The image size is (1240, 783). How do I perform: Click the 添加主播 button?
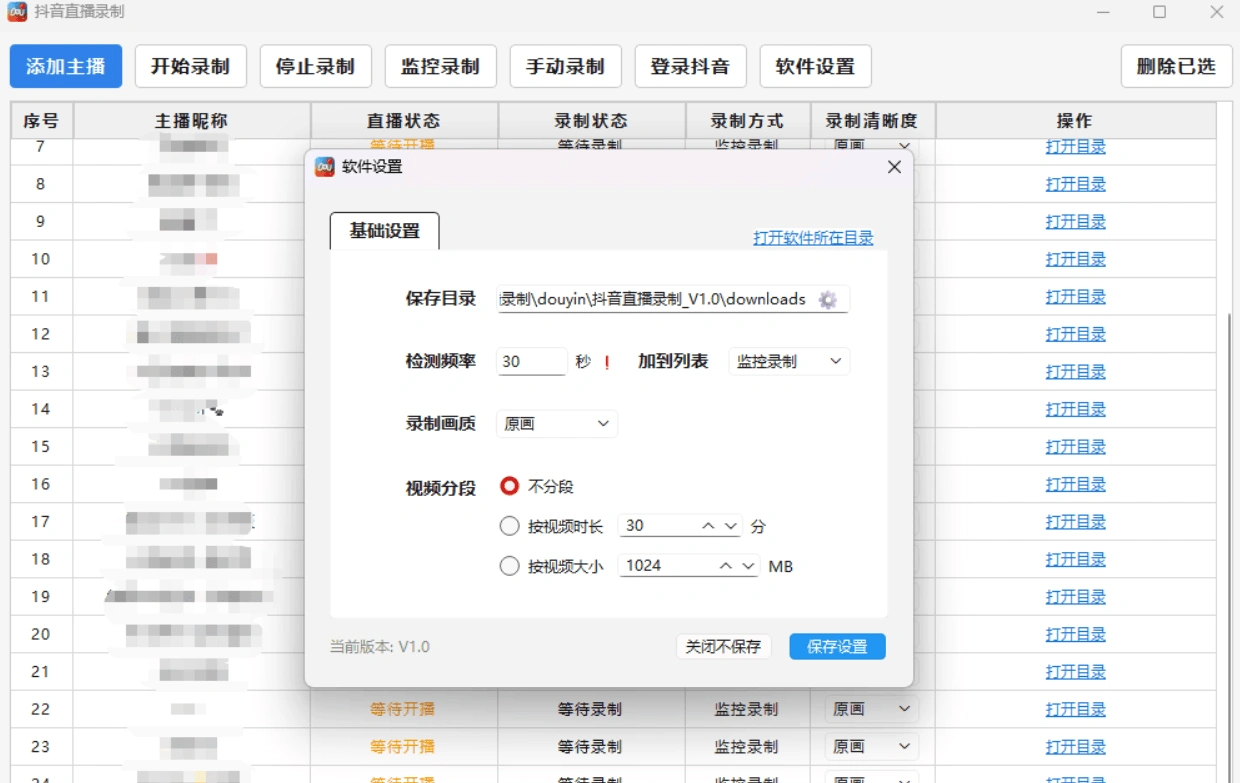66,67
